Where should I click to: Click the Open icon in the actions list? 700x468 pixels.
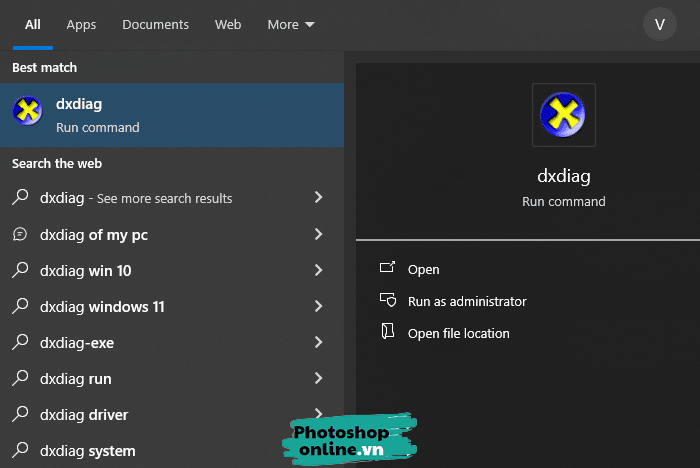pyautogui.click(x=388, y=269)
